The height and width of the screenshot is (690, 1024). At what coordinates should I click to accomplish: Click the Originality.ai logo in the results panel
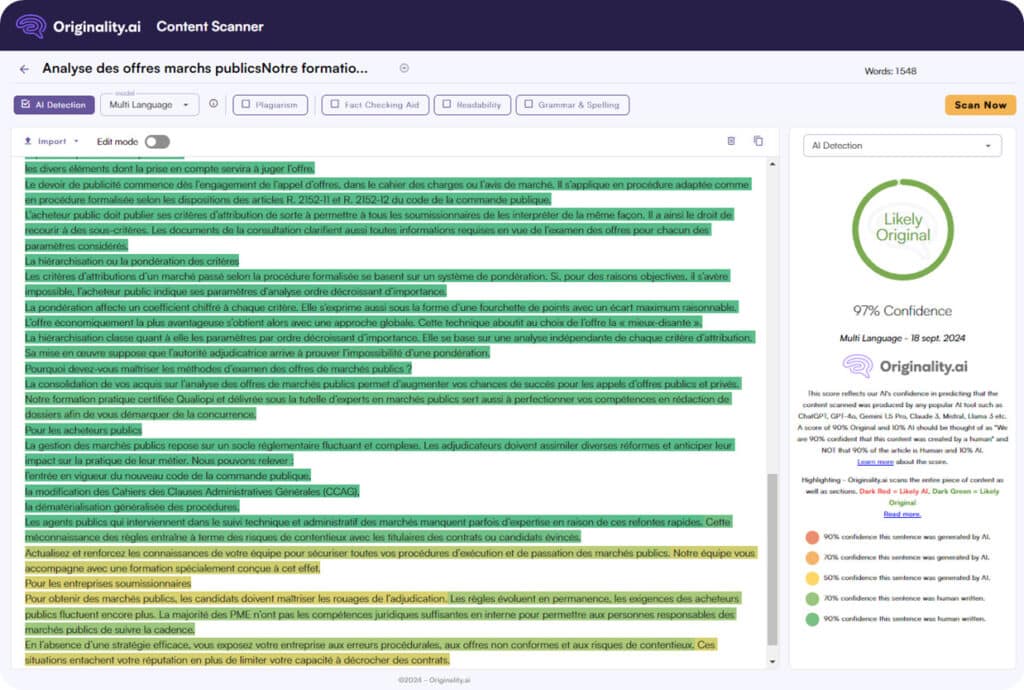(x=904, y=366)
